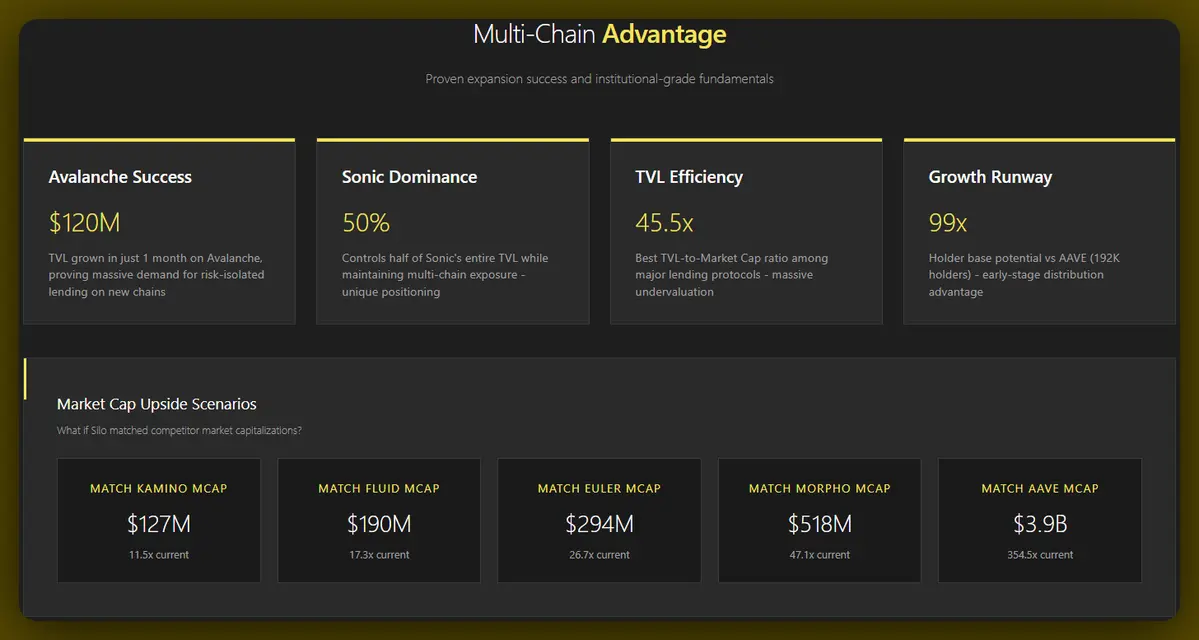Click the MATCH MORPHO MCAP label
The image size is (1199, 640).
coord(819,489)
